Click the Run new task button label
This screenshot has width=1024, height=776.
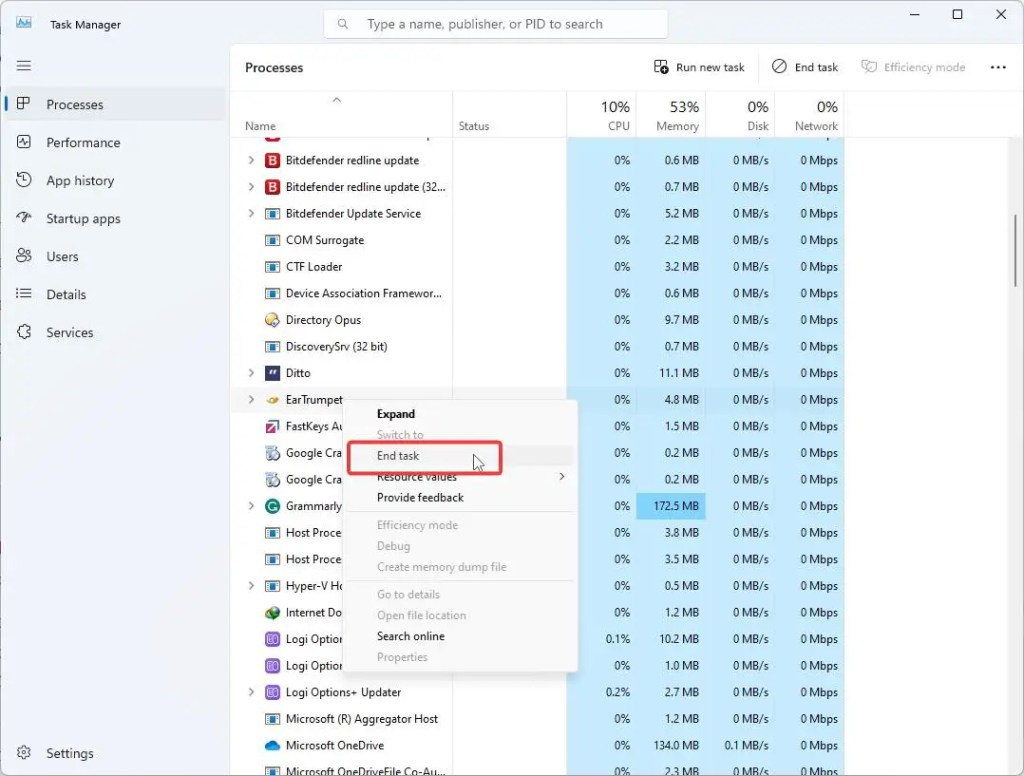pyautogui.click(x=710, y=67)
